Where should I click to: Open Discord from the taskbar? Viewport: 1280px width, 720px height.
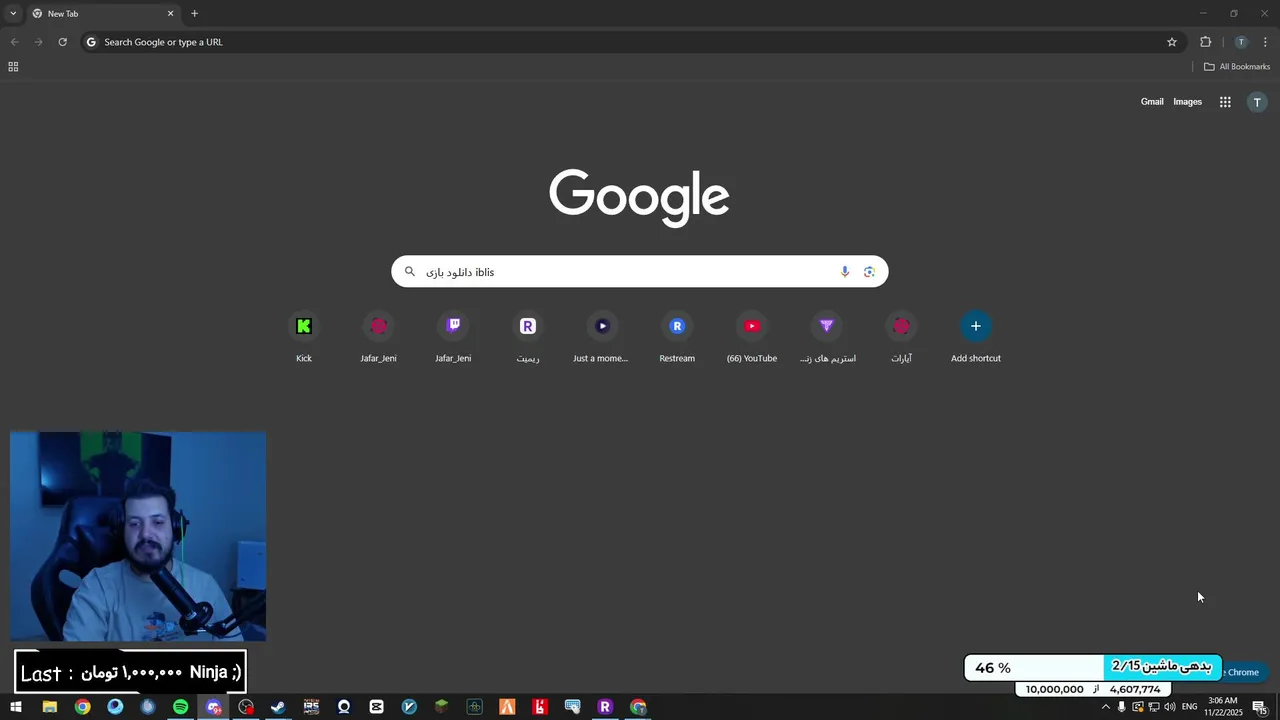point(213,707)
